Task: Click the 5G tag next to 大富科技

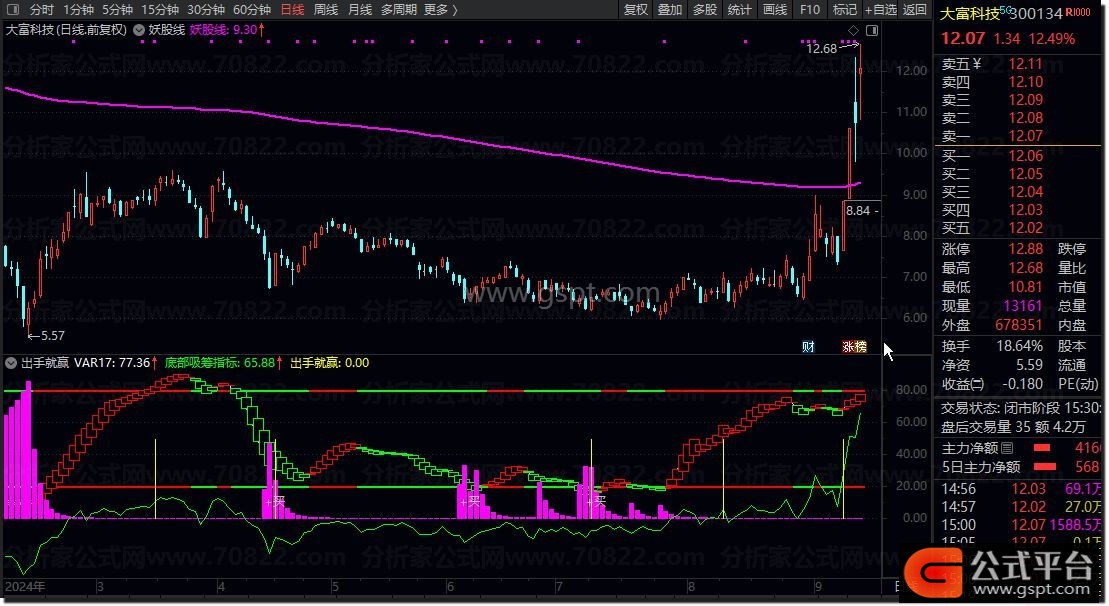Action: (1004, 10)
